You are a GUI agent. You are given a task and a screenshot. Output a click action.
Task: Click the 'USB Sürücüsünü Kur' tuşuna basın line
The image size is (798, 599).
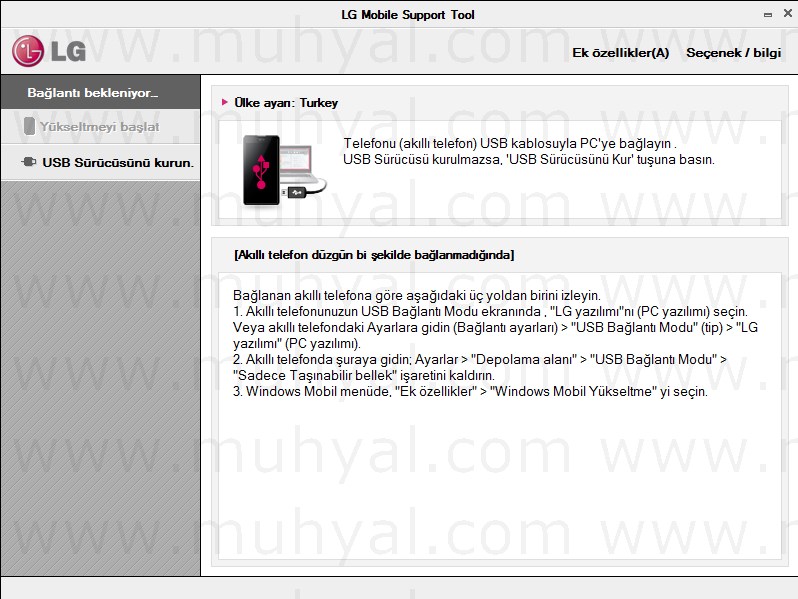coord(529,160)
